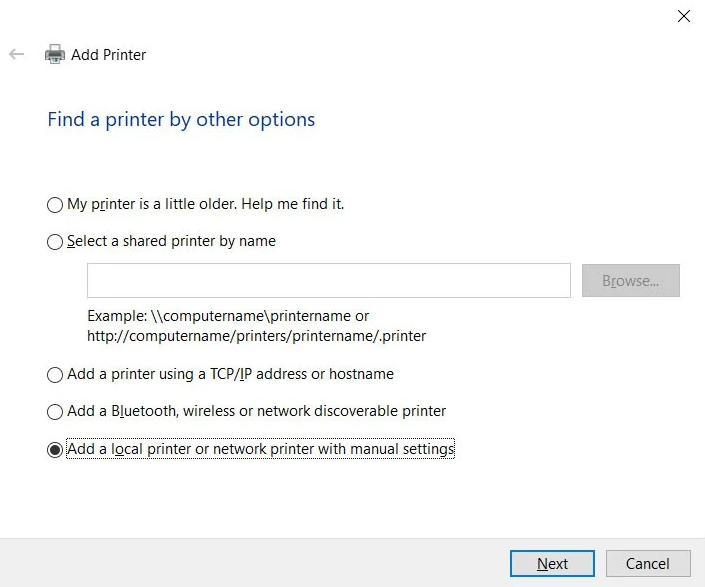Screen dimensions: 705x587
Task: Select the "My printer is a little older" radio button
Action: click(x=55, y=205)
